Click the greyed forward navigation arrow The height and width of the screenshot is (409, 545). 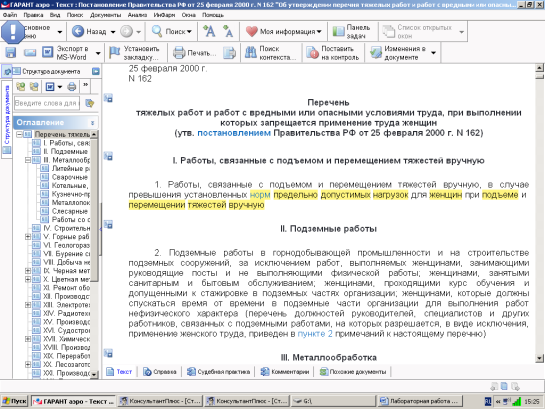point(126,31)
